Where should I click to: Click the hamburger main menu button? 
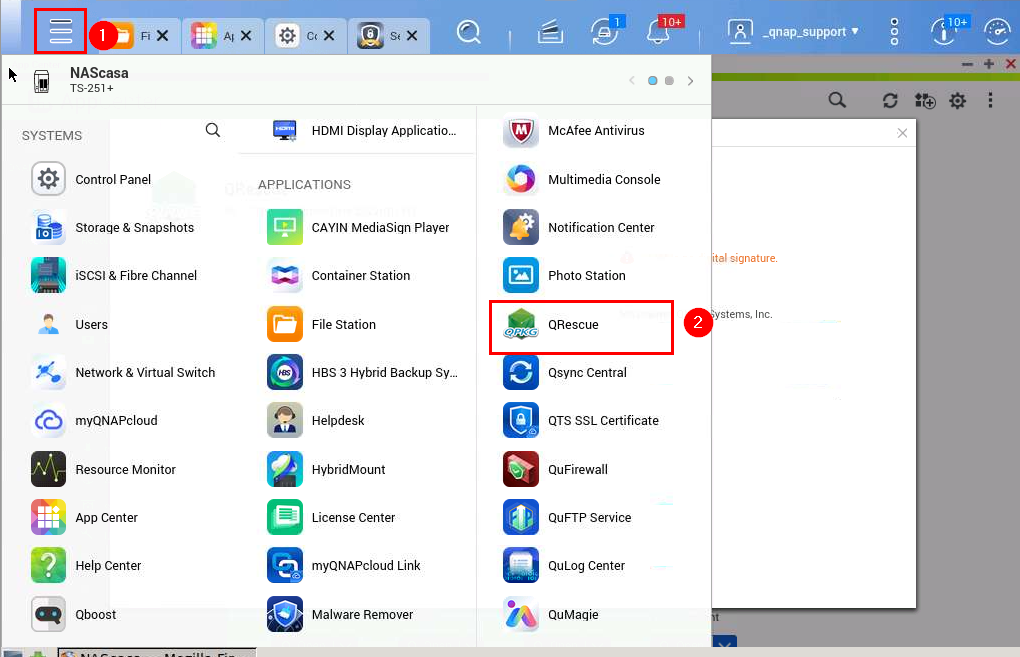click(60, 31)
